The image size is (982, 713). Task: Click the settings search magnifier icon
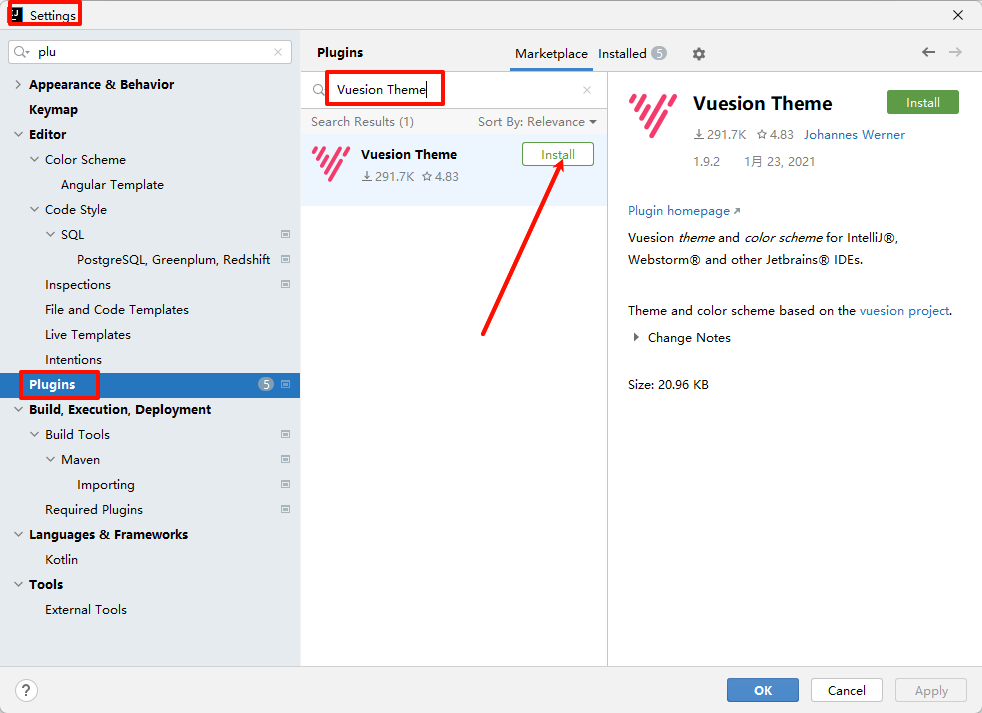pos(21,52)
